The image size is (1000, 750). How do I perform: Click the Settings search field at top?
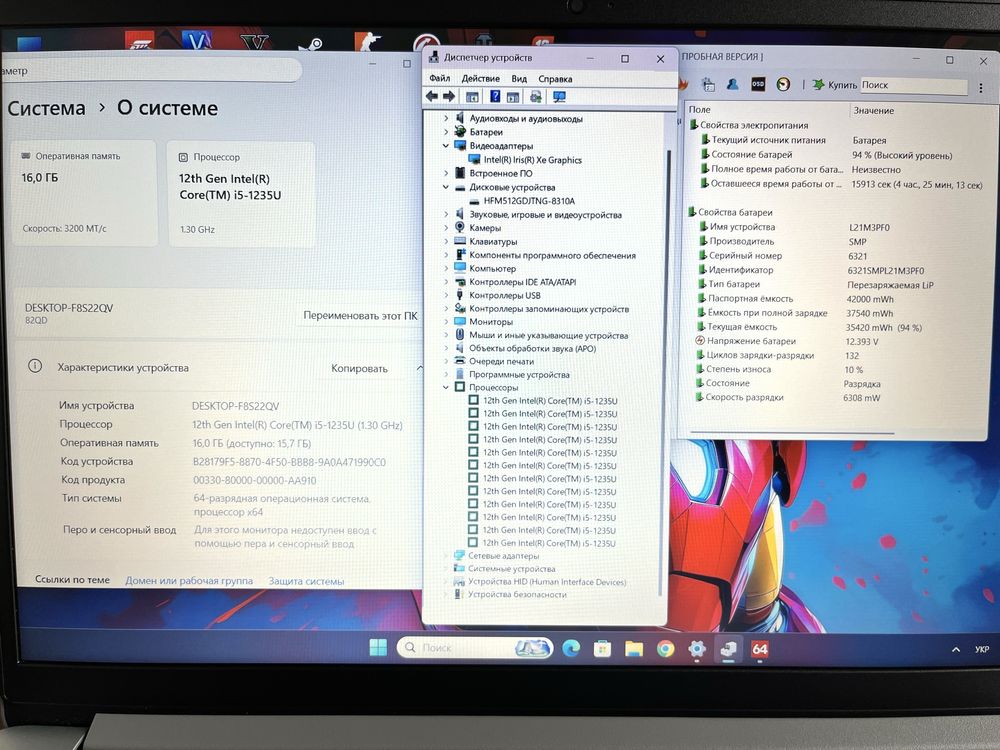pos(151,70)
